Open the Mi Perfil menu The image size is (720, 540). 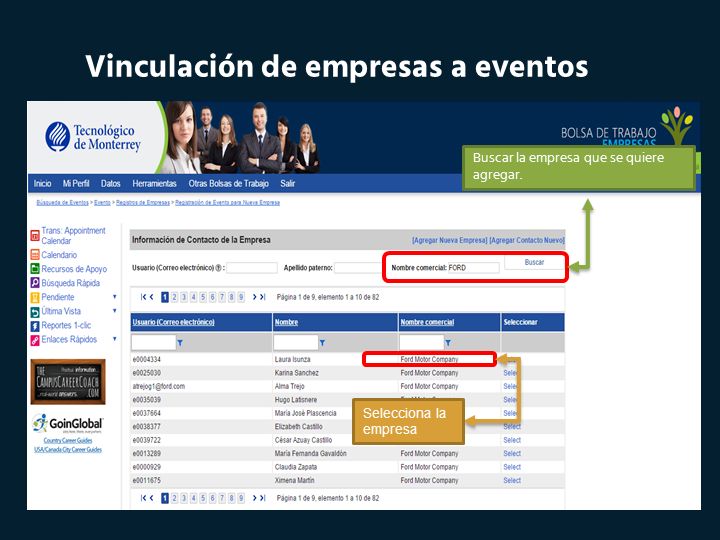click(76, 183)
